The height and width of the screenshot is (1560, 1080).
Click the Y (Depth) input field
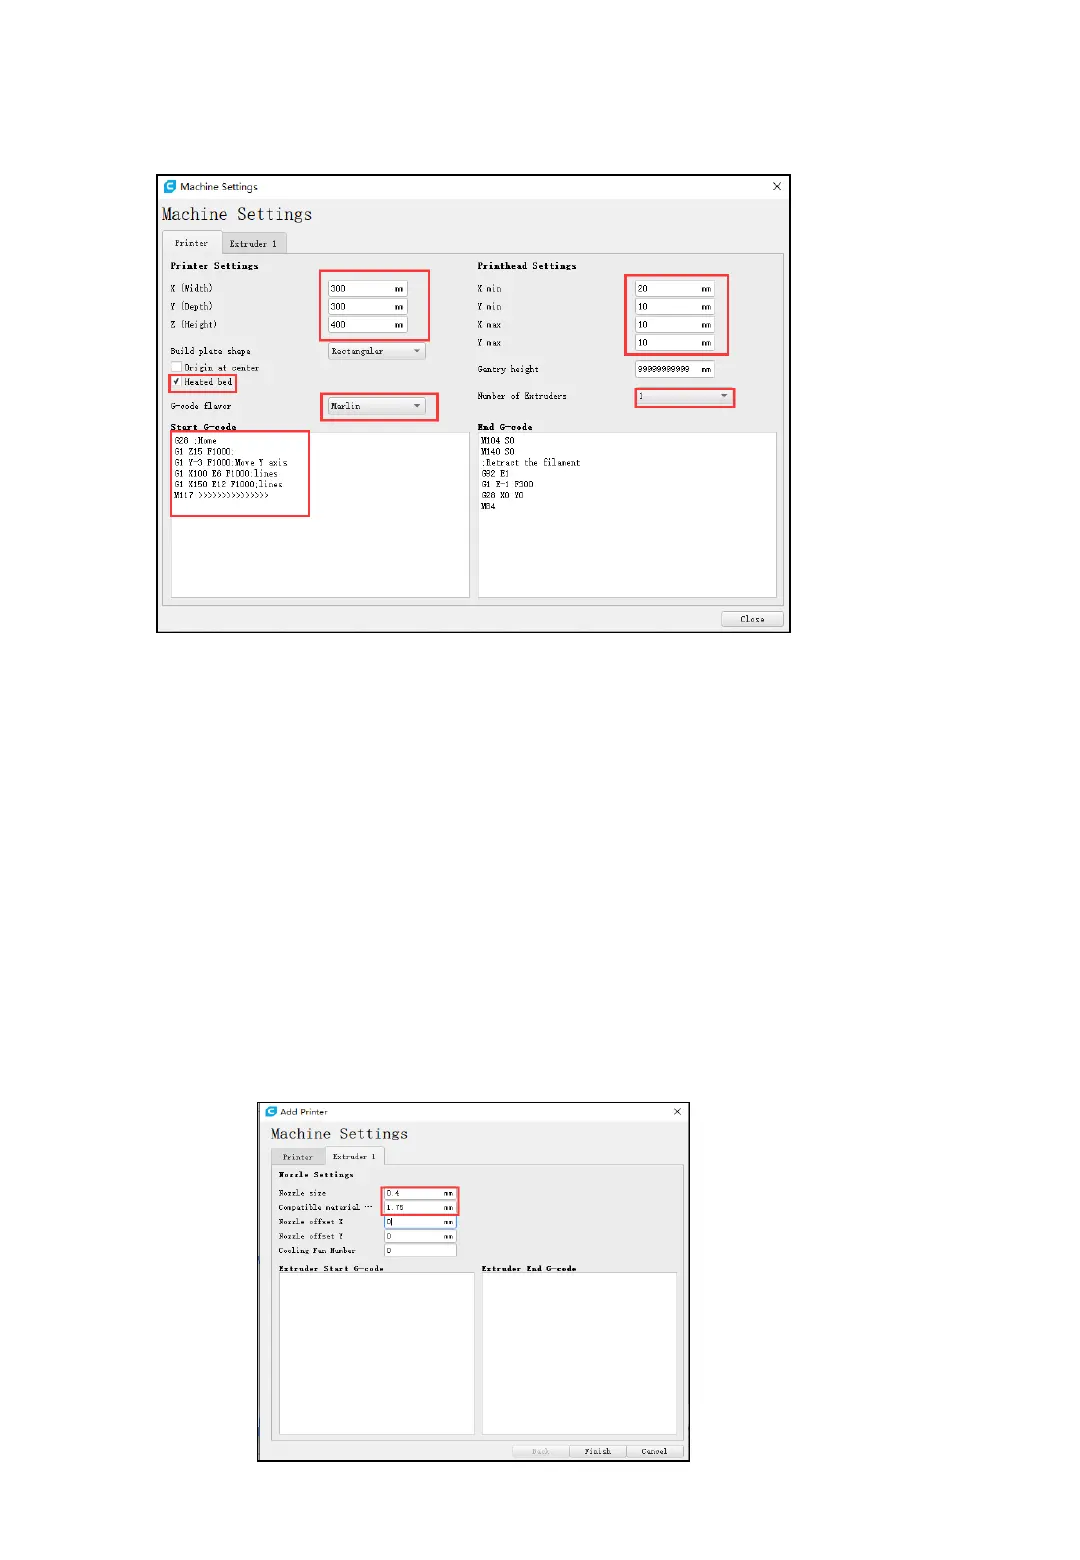pos(367,306)
